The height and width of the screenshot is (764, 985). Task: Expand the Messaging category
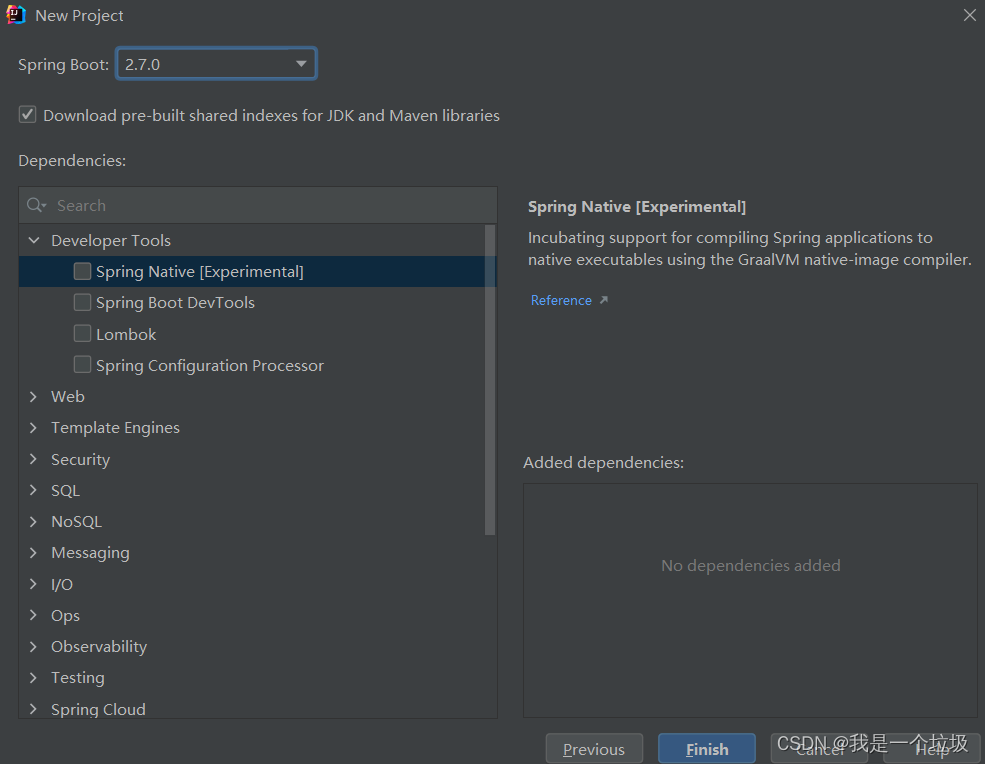coord(34,552)
